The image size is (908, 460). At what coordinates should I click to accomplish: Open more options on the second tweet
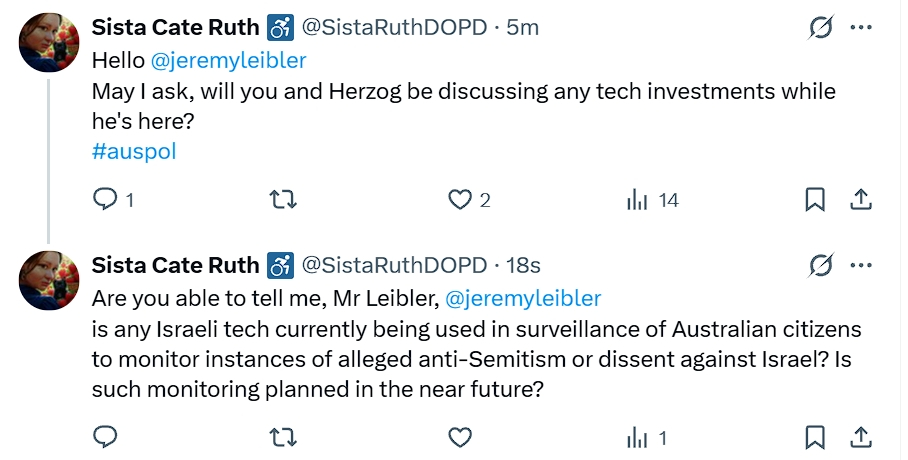860,265
